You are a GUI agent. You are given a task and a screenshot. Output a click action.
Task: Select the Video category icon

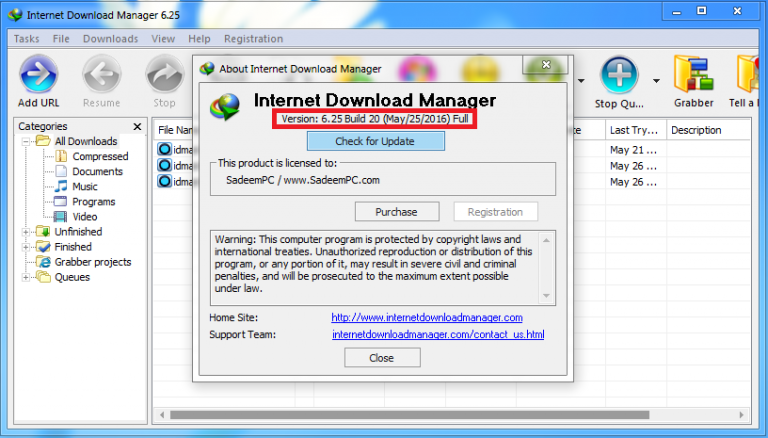pyautogui.click(x=61, y=217)
